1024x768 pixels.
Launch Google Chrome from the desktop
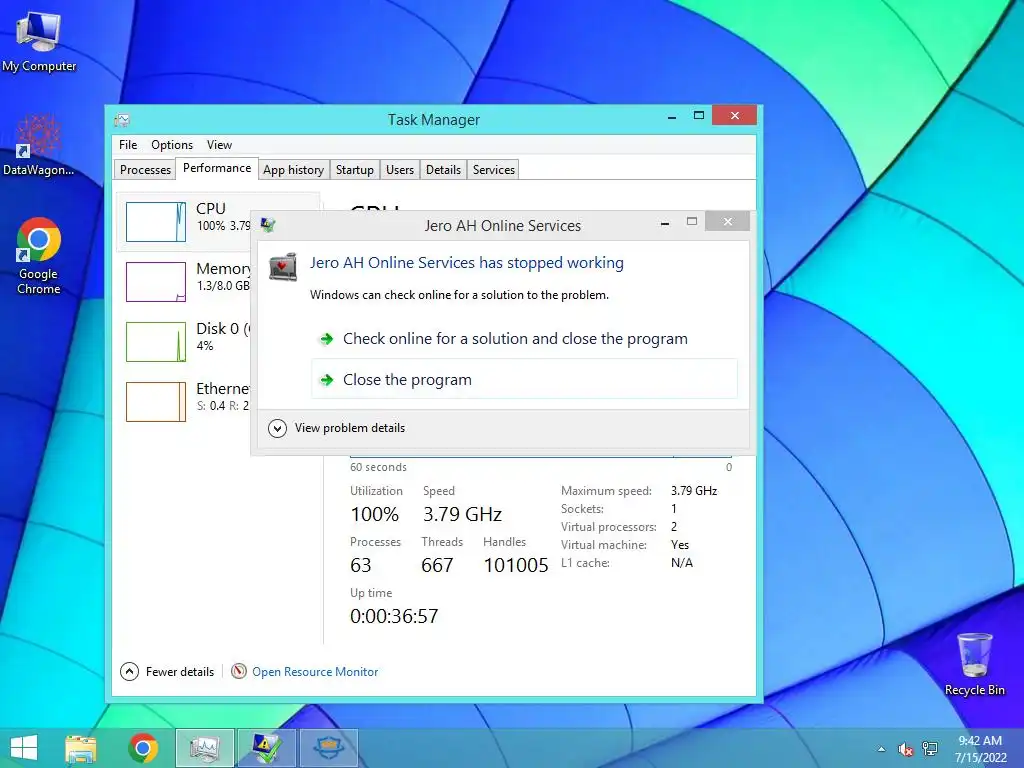(x=39, y=256)
